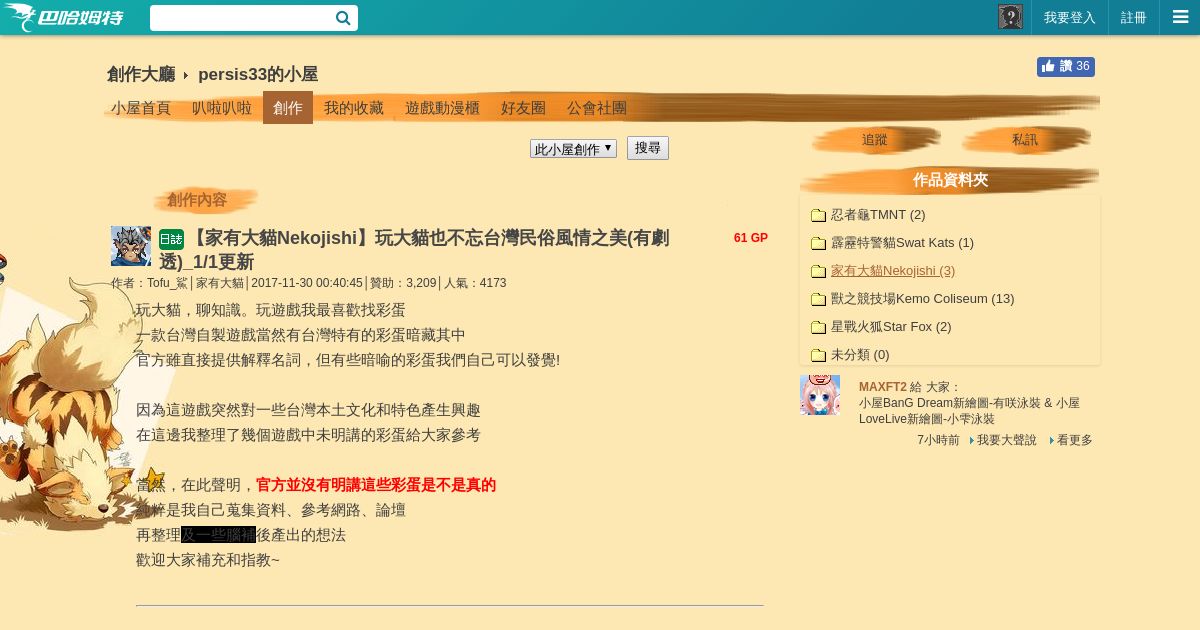Open persis33的小屋 breadcrumb link
The height and width of the screenshot is (630, 1200).
258,74
